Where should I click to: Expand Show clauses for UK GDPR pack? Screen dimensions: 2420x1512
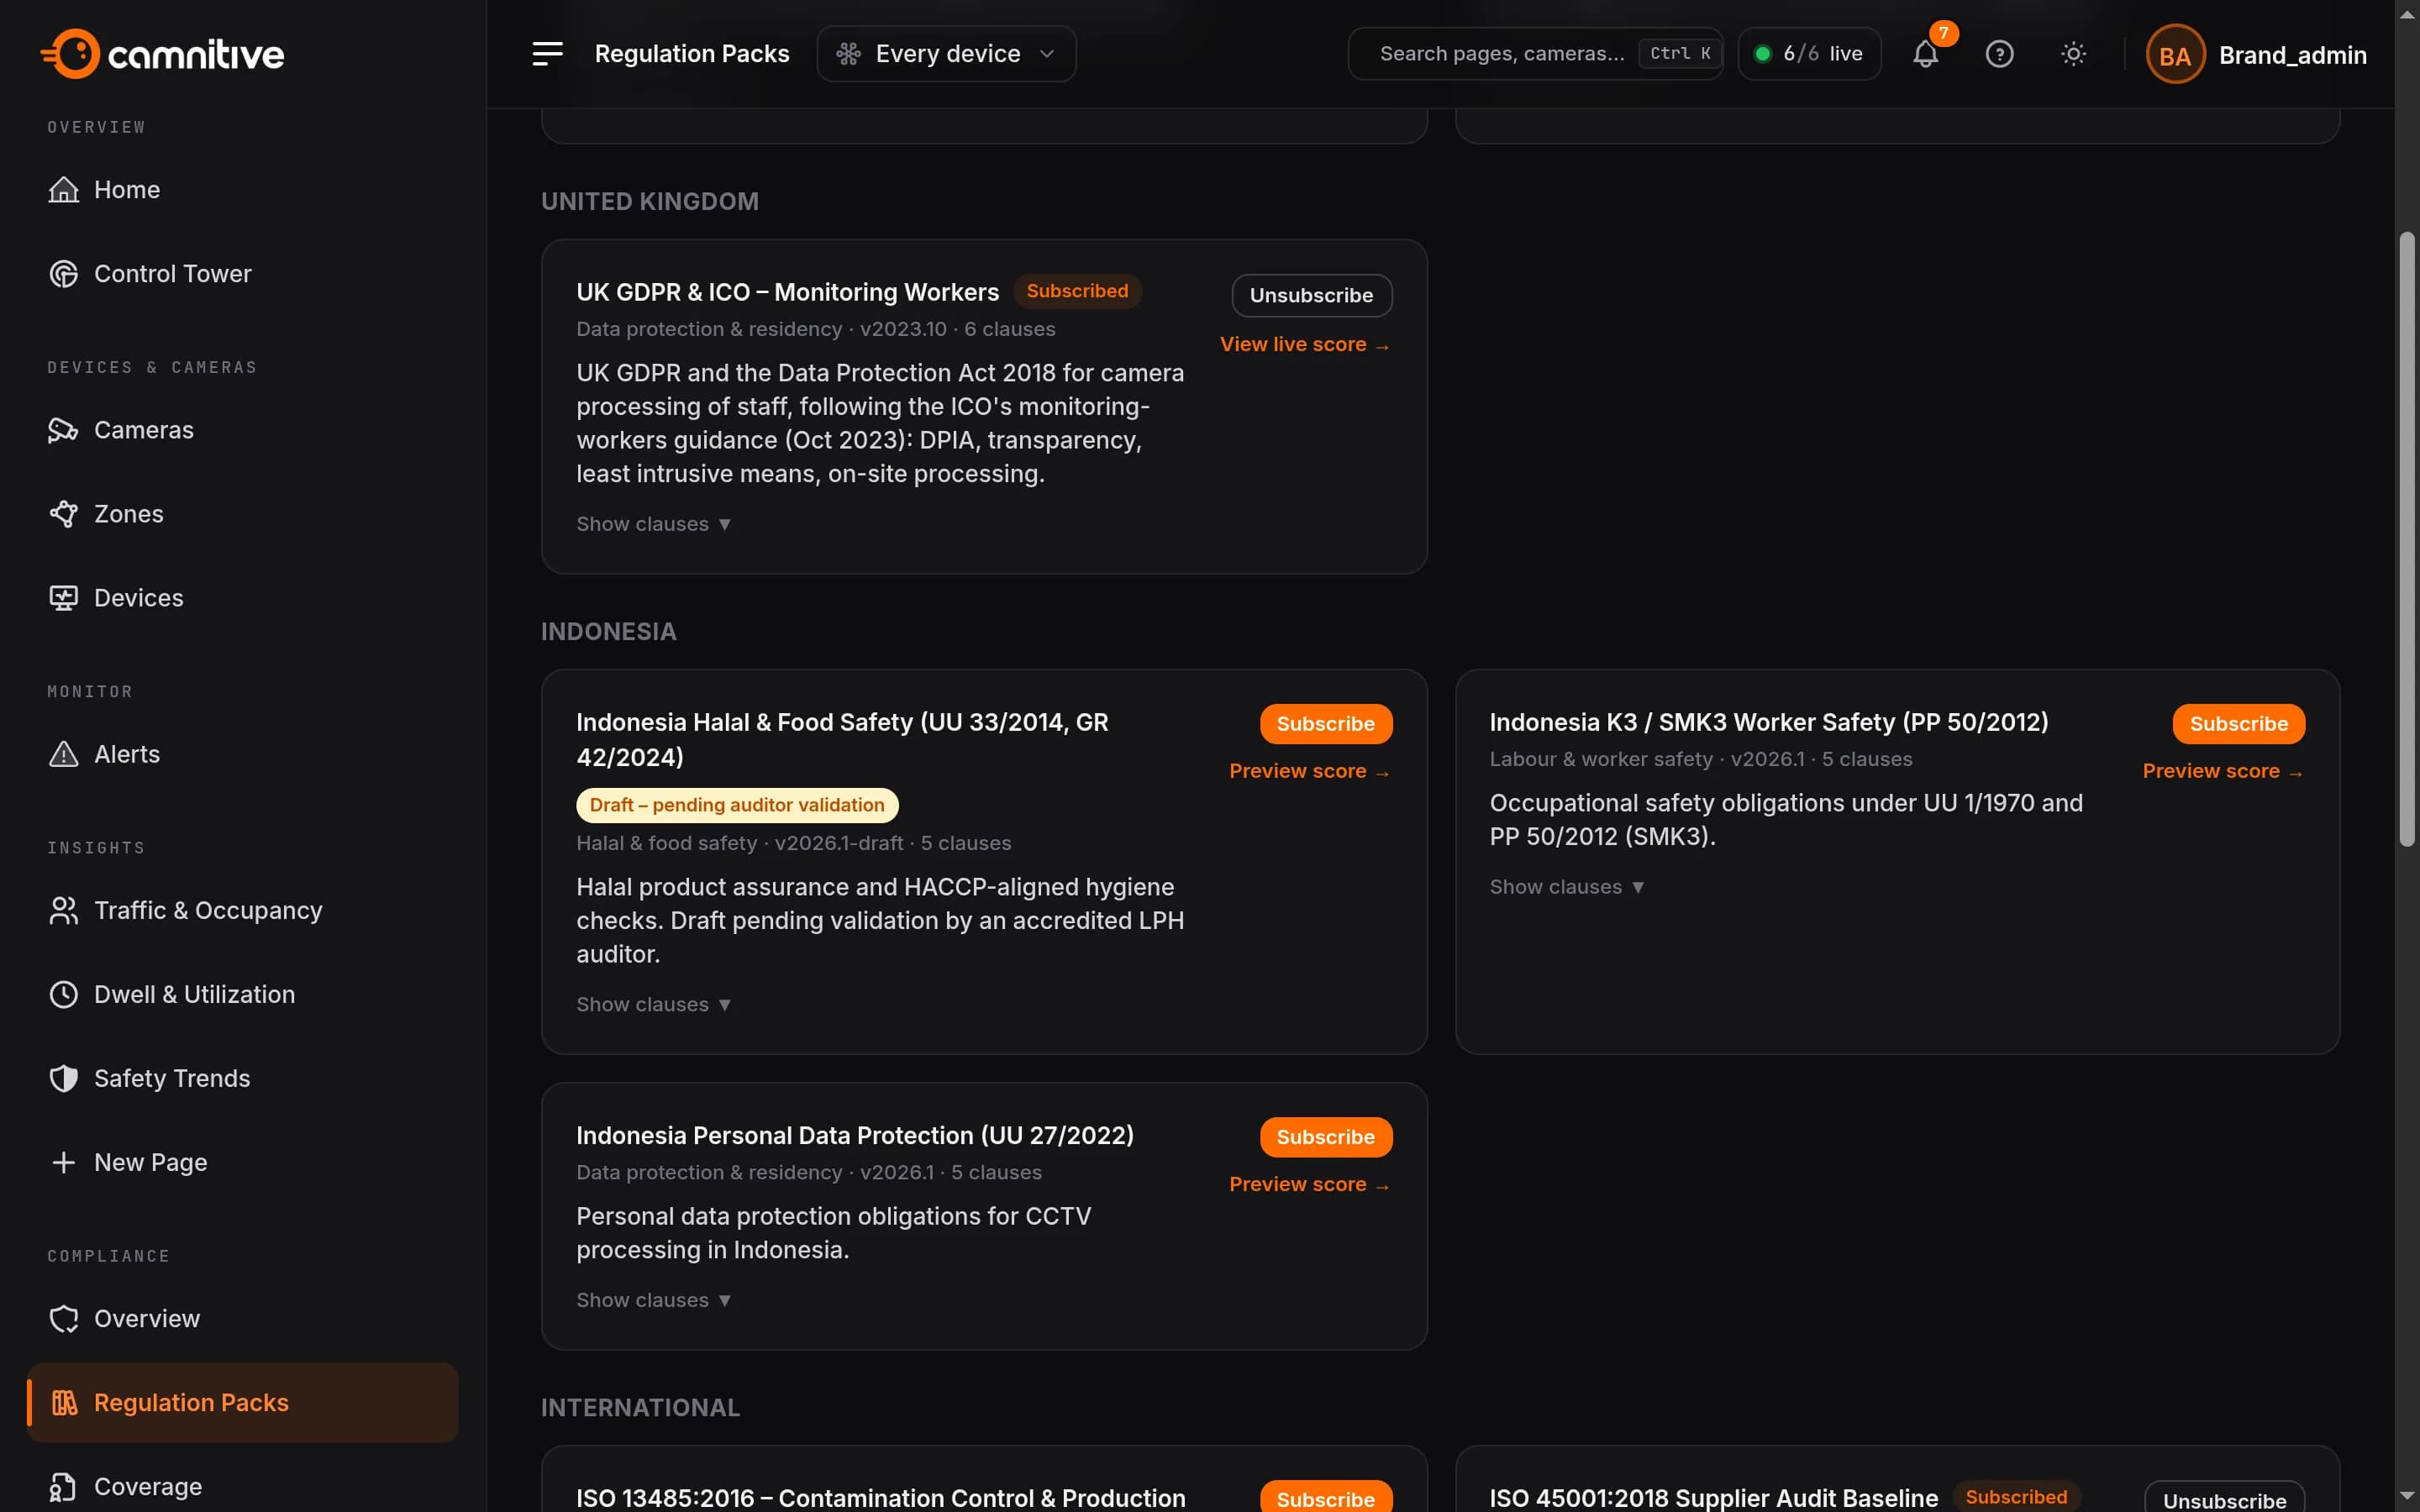(654, 524)
